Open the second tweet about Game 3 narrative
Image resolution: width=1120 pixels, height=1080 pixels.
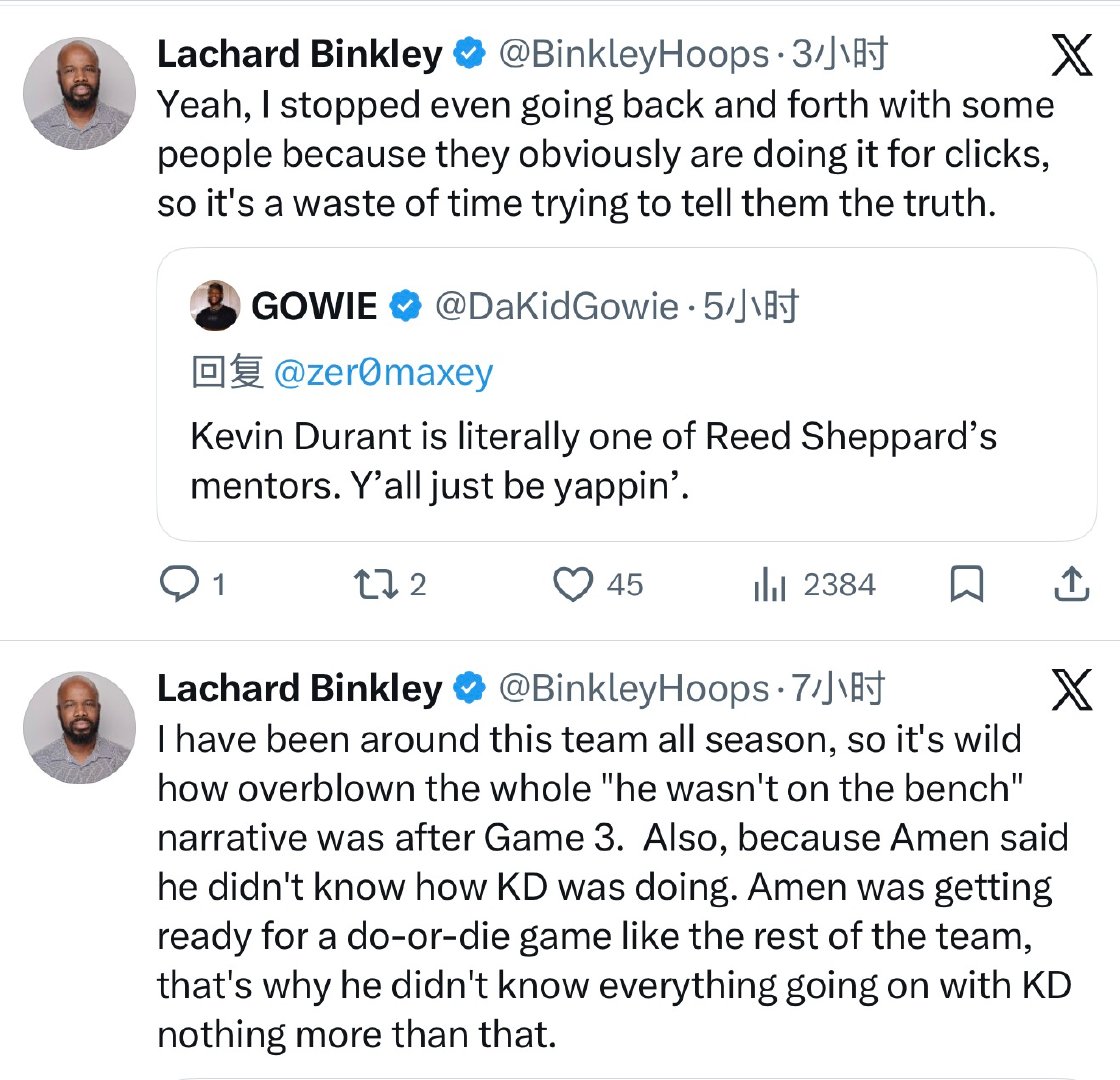[612, 885]
